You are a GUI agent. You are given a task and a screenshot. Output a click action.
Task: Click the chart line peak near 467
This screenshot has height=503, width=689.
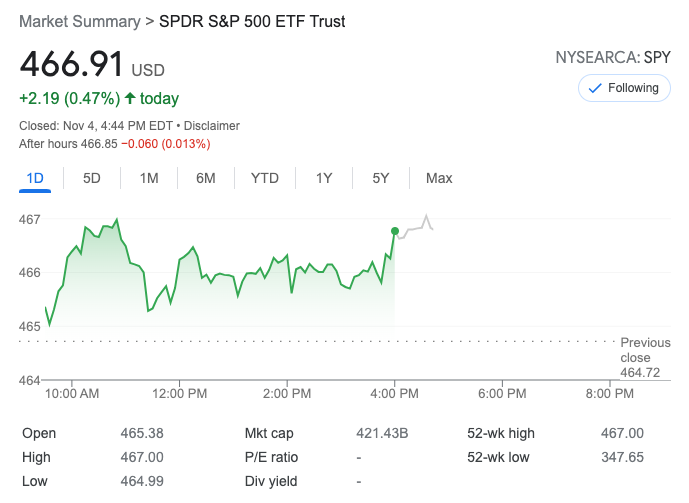tap(117, 219)
